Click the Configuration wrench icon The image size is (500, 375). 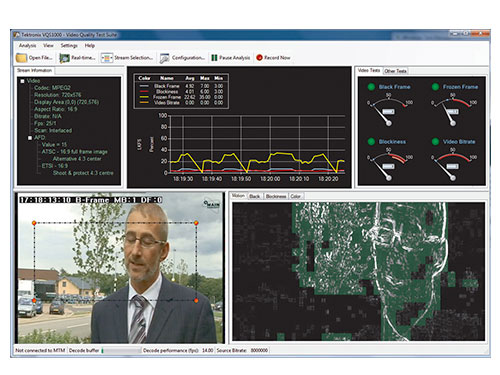(164, 58)
